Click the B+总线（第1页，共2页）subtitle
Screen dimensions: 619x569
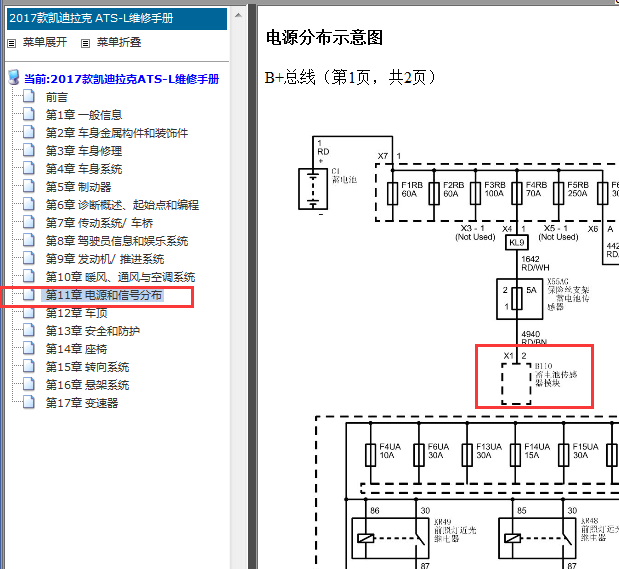(351, 77)
